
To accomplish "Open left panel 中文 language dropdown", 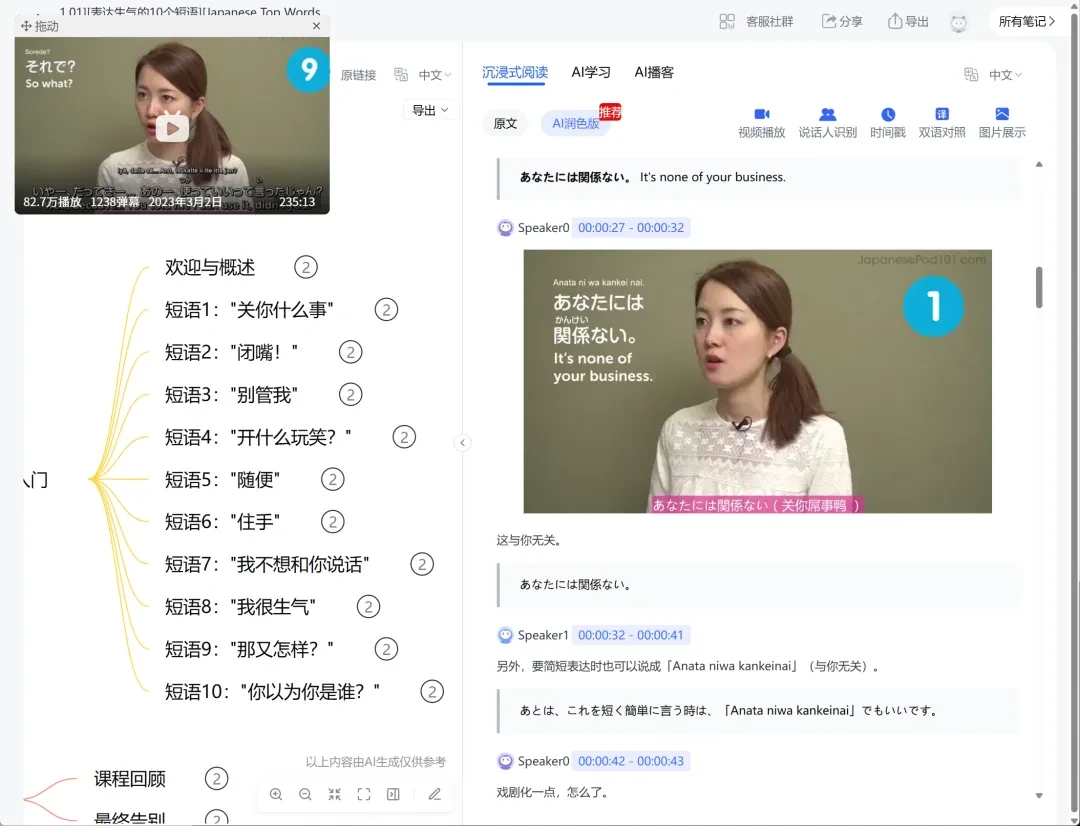I will click(x=435, y=75).
